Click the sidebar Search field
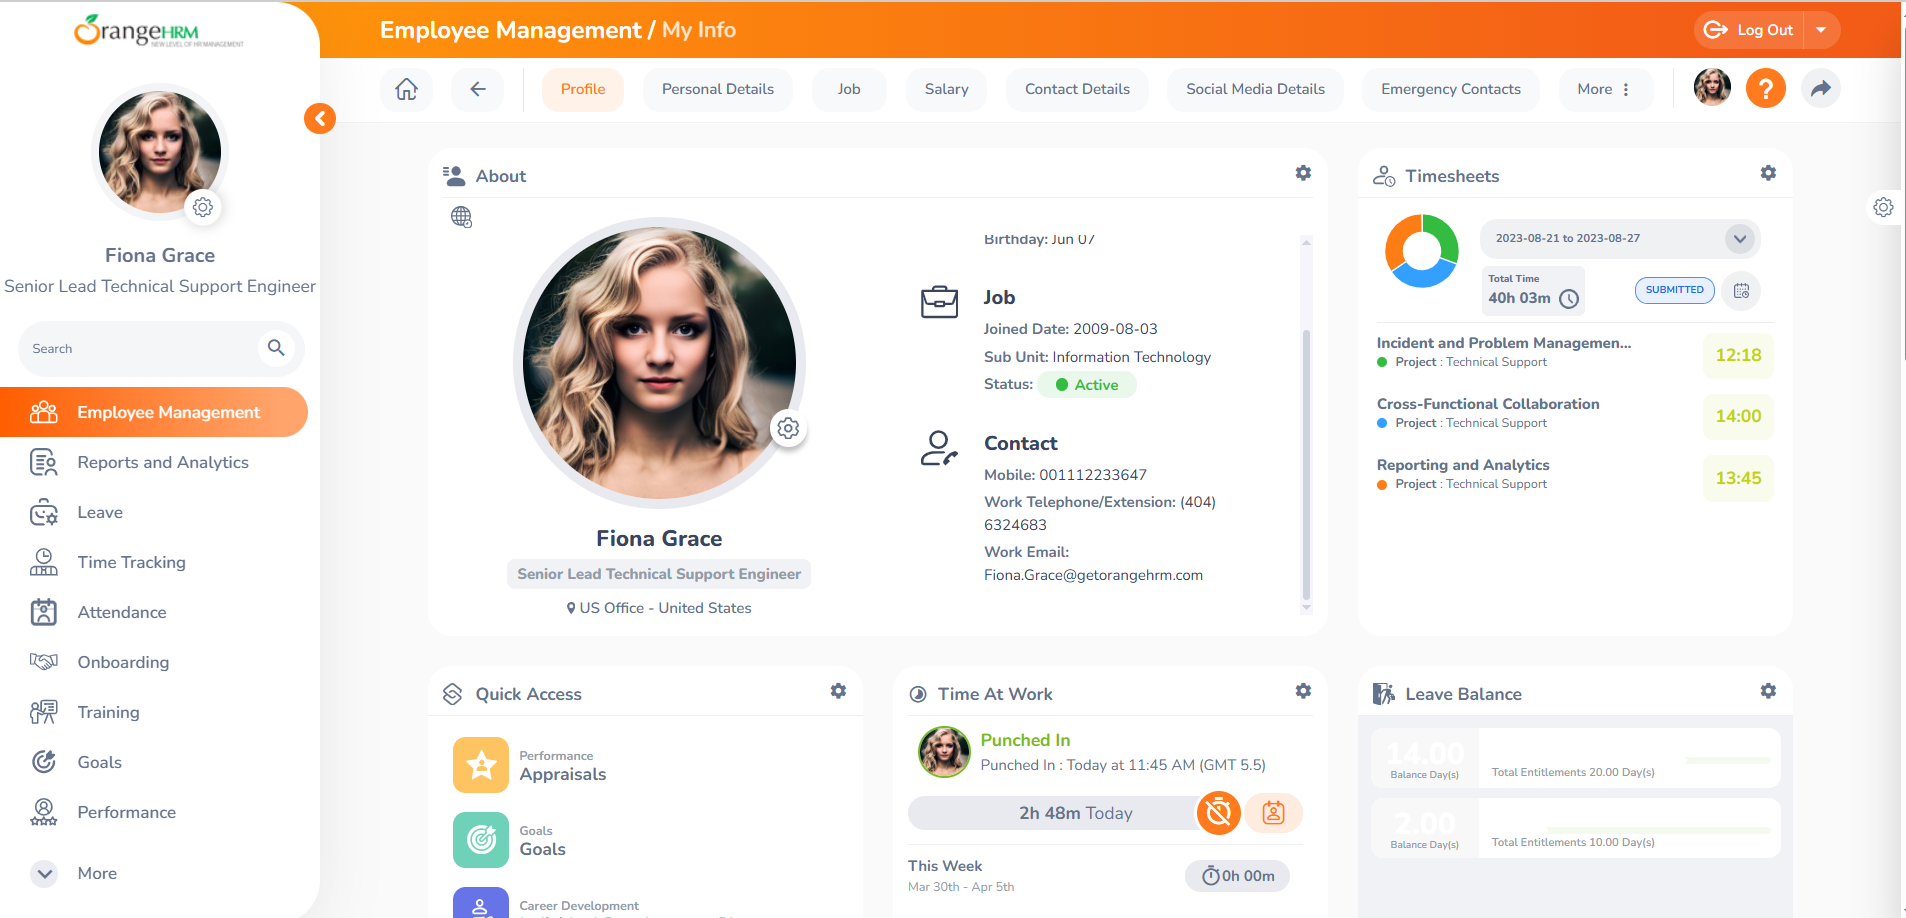 140,349
